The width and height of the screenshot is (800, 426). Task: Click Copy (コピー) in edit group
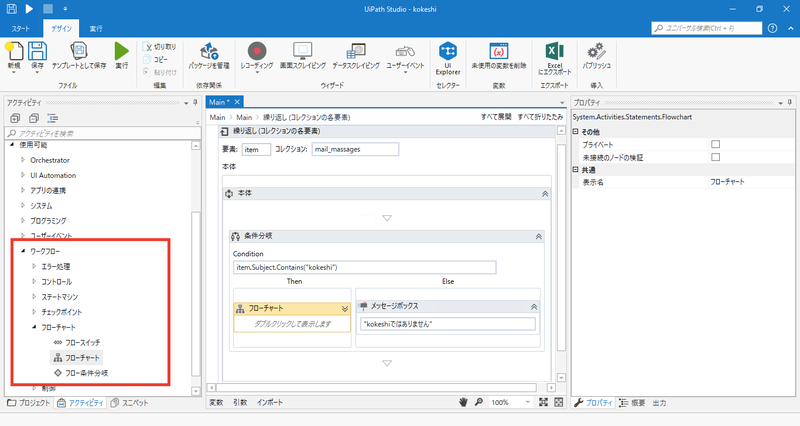155,59
